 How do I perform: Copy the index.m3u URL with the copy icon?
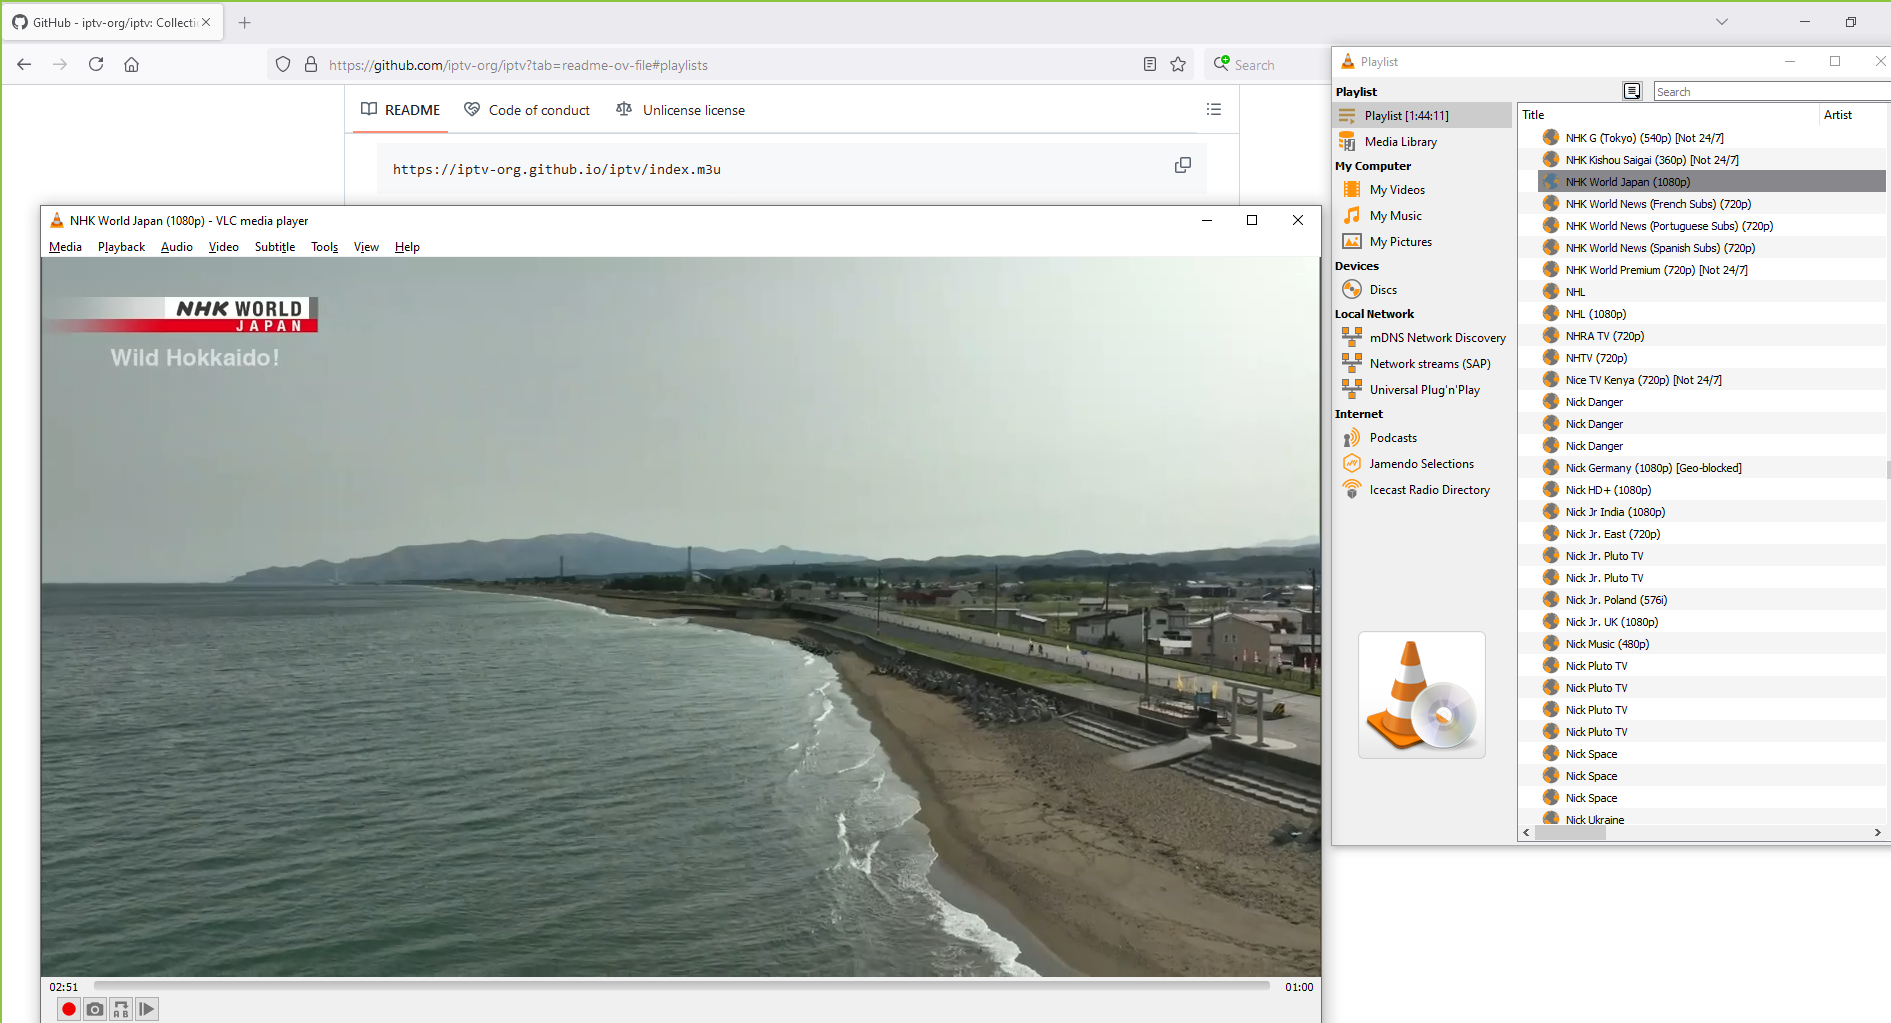tap(1182, 165)
